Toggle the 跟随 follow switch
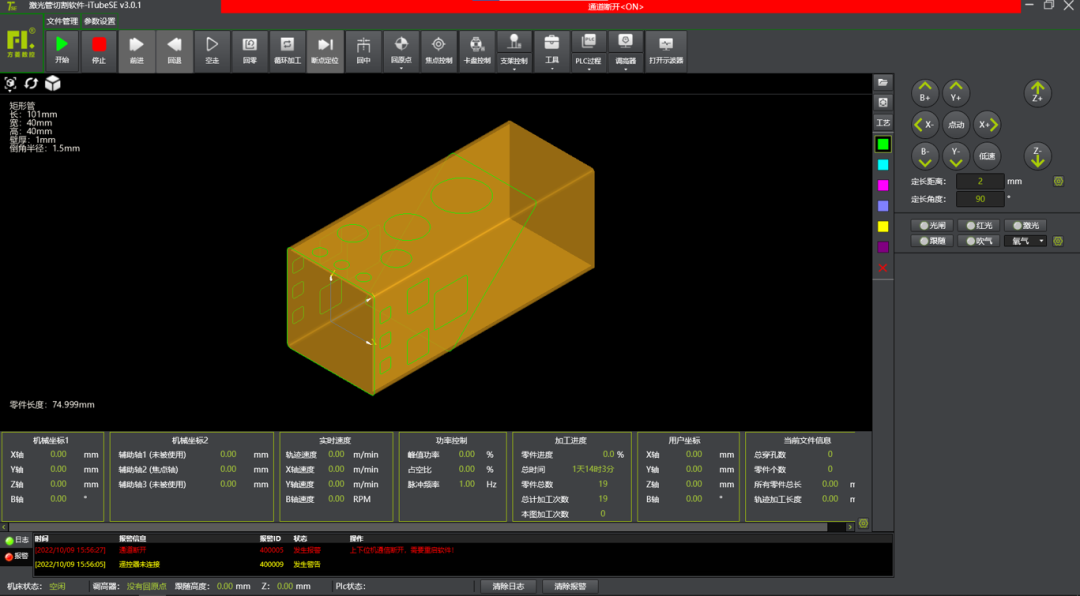 932,241
